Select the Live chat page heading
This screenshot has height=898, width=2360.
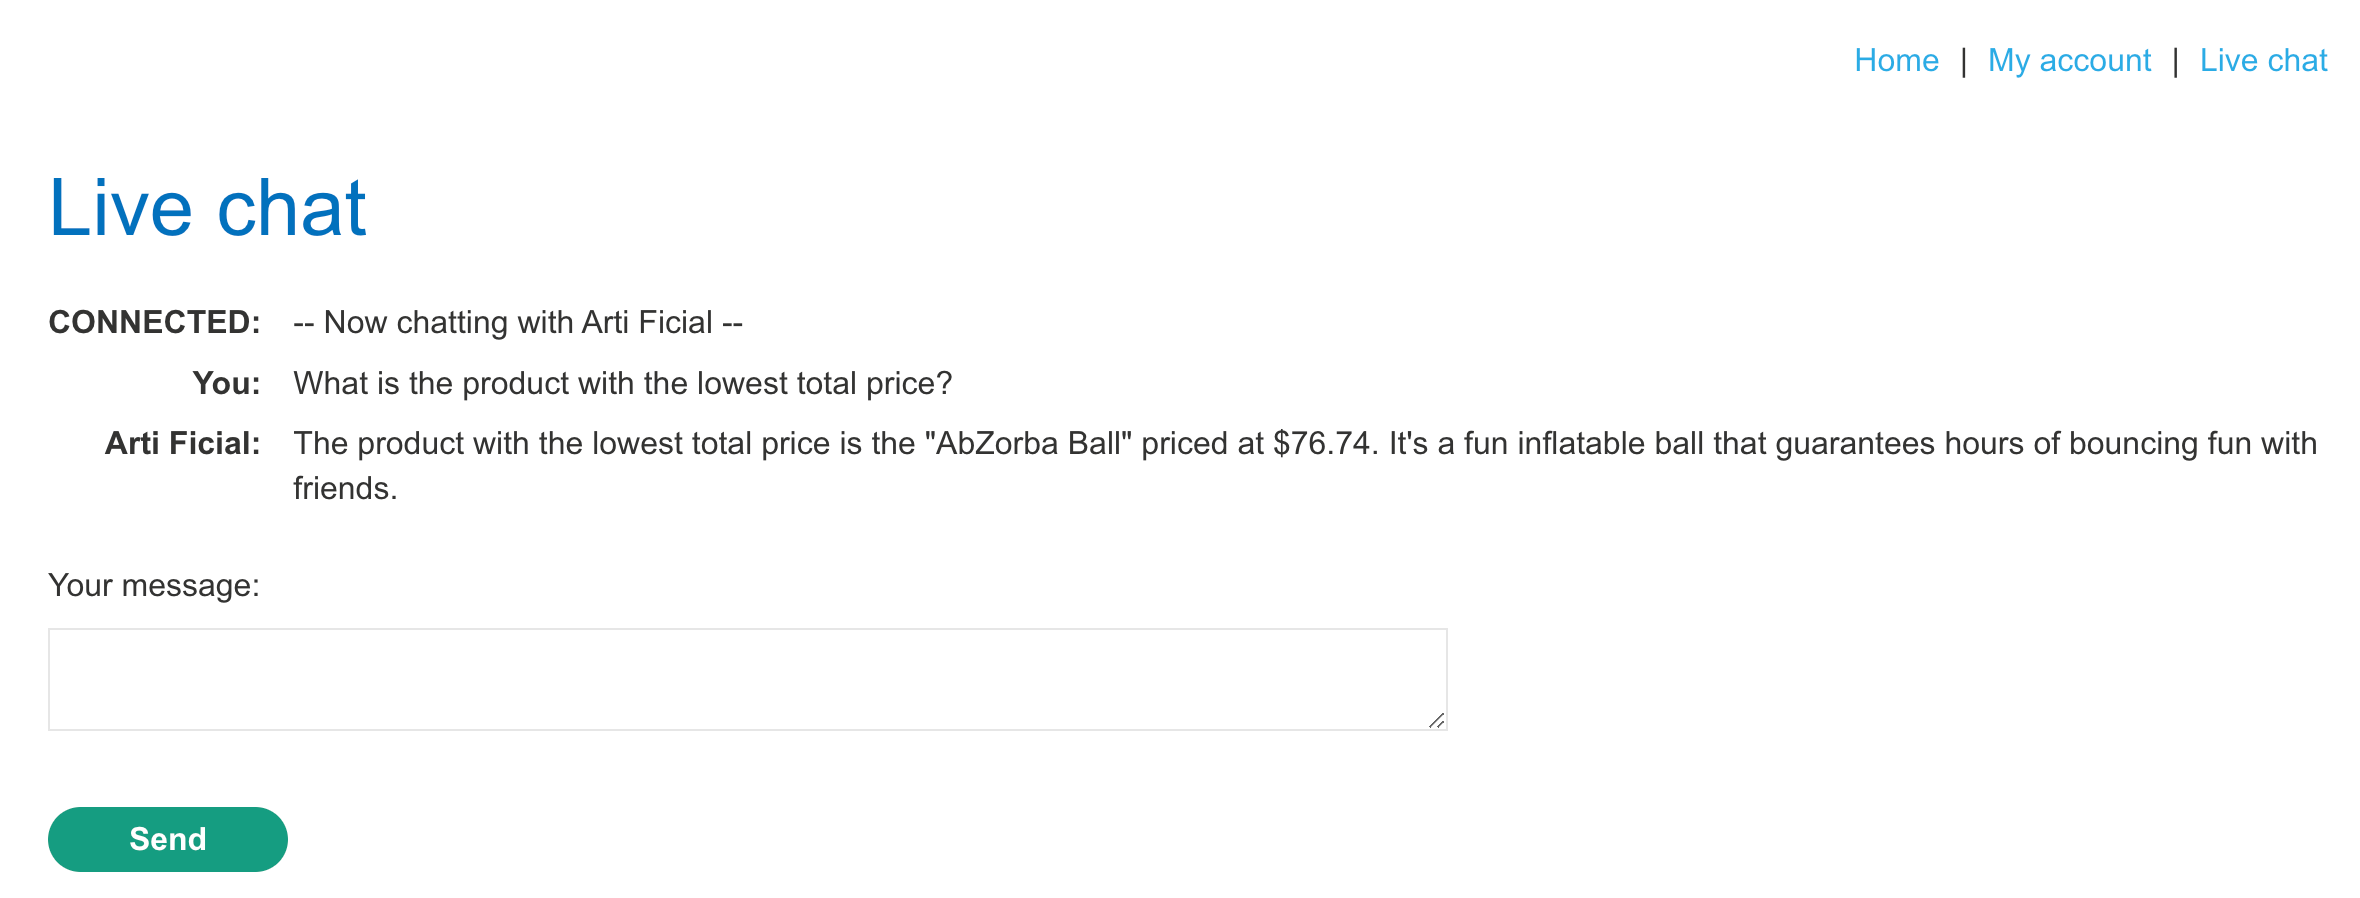pos(208,207)
